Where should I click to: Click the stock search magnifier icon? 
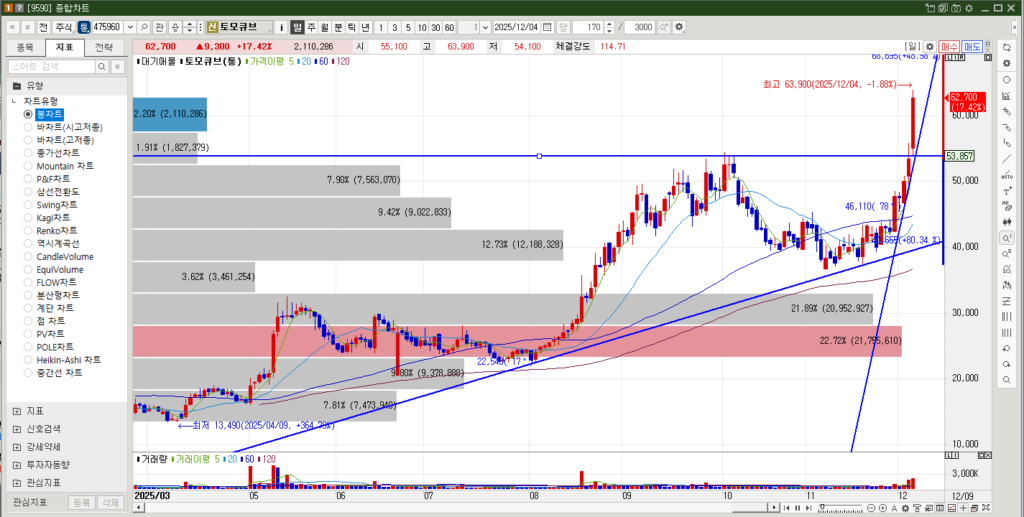coord(144,26)
